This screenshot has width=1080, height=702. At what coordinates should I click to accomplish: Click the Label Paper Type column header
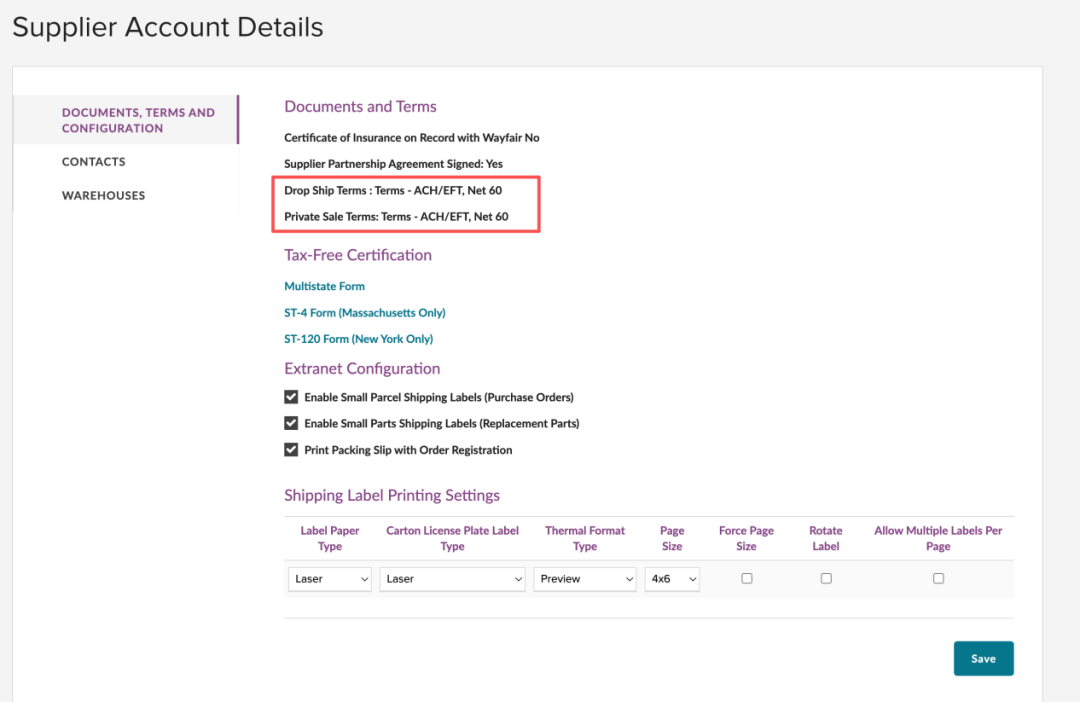coord(330,539)
